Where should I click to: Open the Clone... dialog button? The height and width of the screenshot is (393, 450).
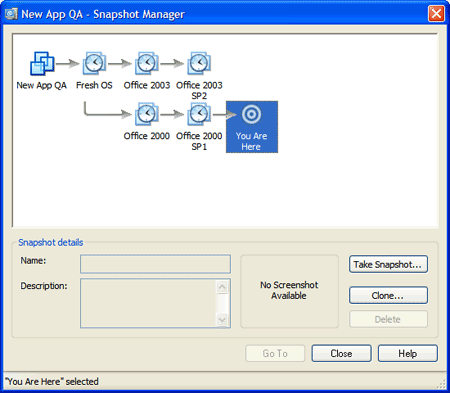tap(388, 295)
